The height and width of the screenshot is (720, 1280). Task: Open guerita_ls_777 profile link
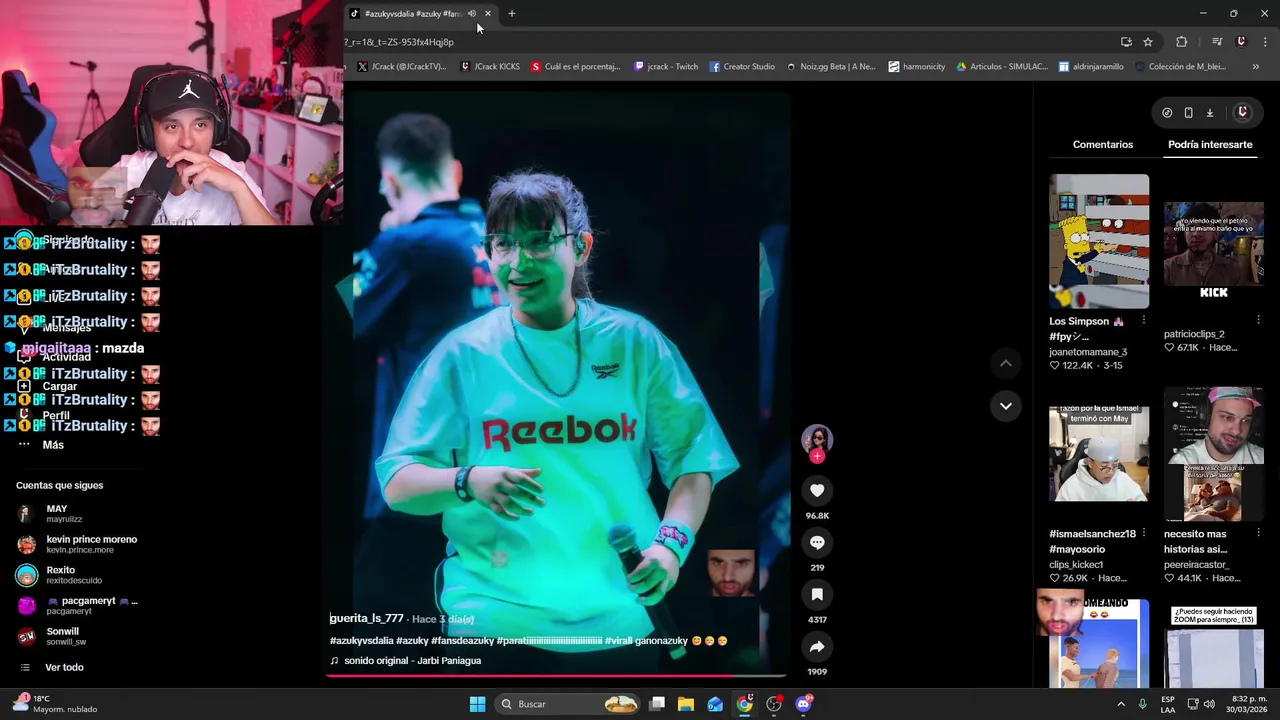(x=366, y=619)
